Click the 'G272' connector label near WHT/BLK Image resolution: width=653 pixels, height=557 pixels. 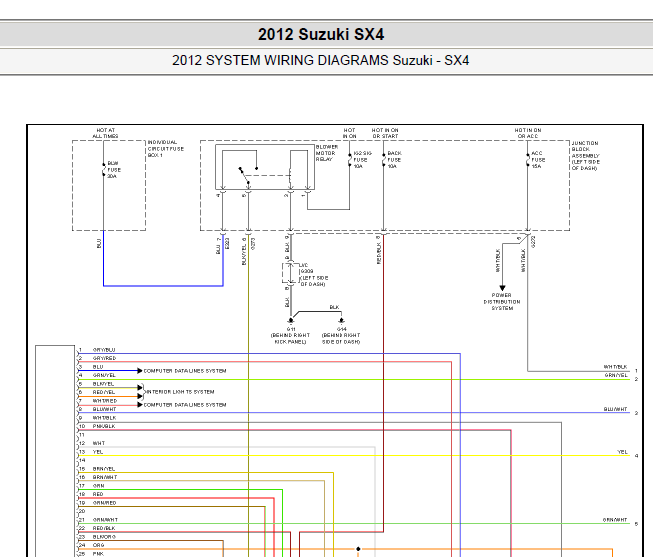pyautogui.click(x=533, y=242)
